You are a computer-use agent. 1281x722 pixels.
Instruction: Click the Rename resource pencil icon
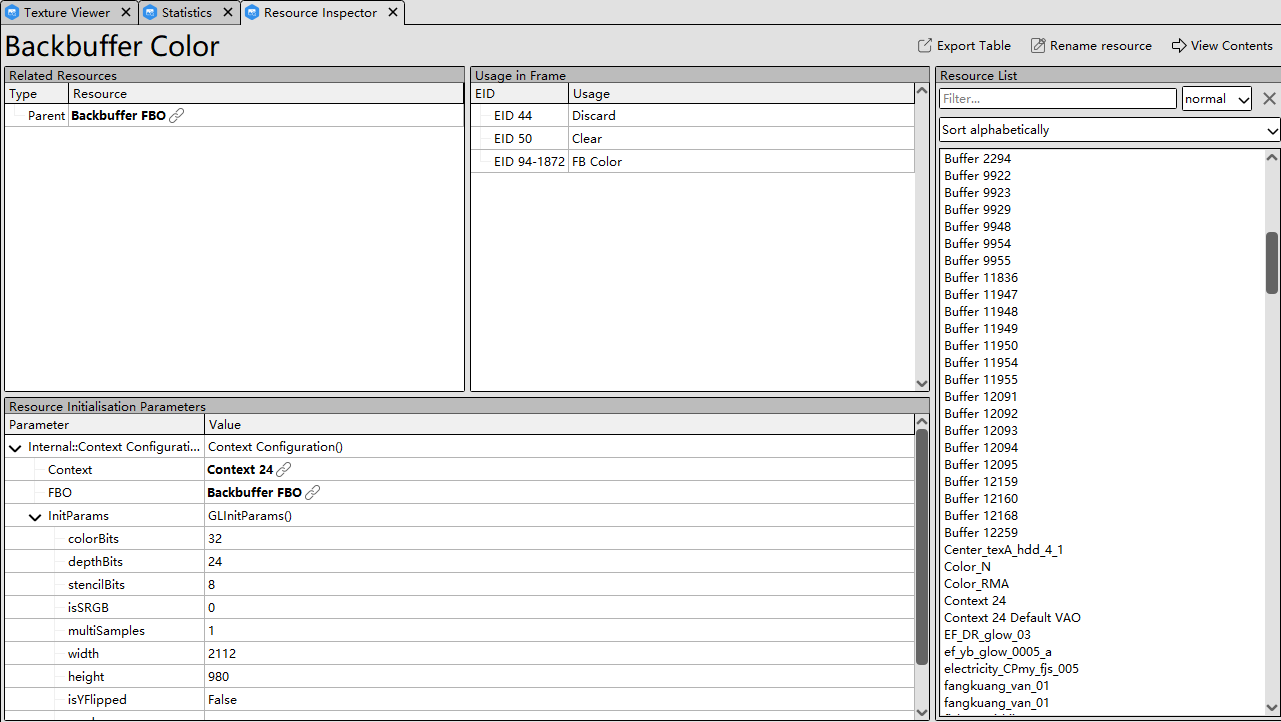pyautogui.click(x=1038, y=46)
